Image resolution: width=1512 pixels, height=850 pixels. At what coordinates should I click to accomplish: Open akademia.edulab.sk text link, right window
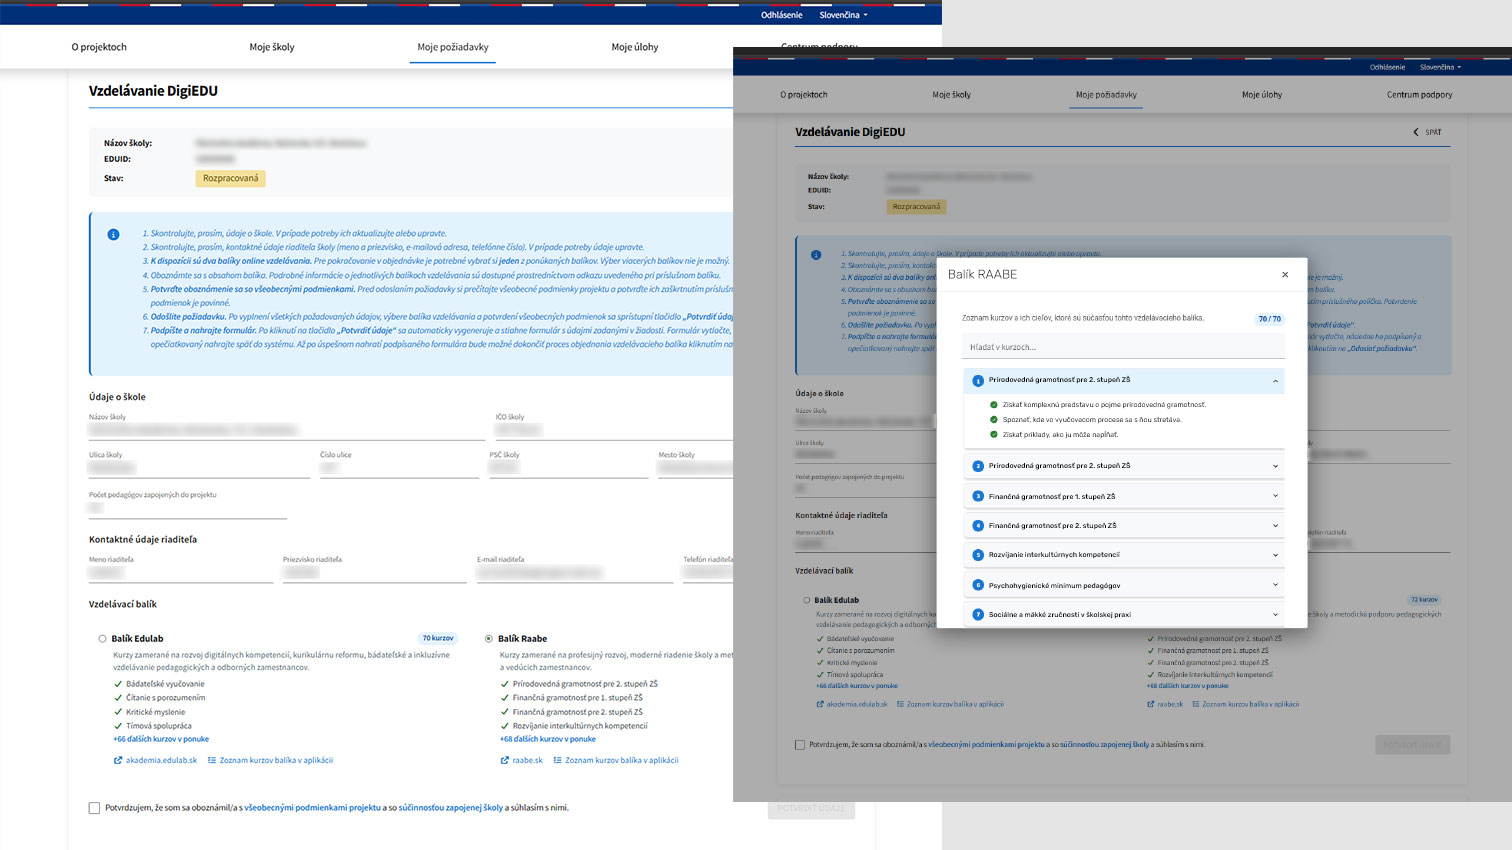(x=857, y=704)
